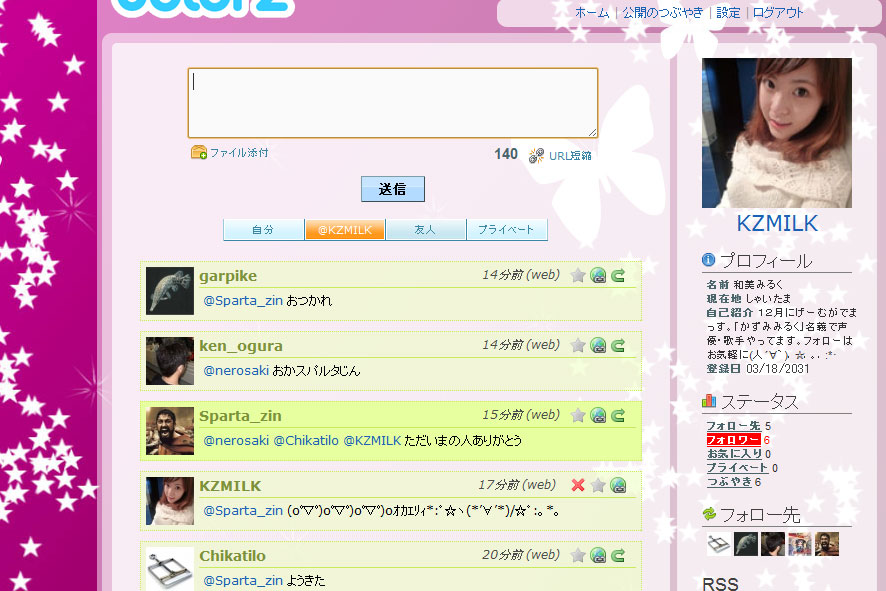Star the Sparta_zin post

click(578, 415)
